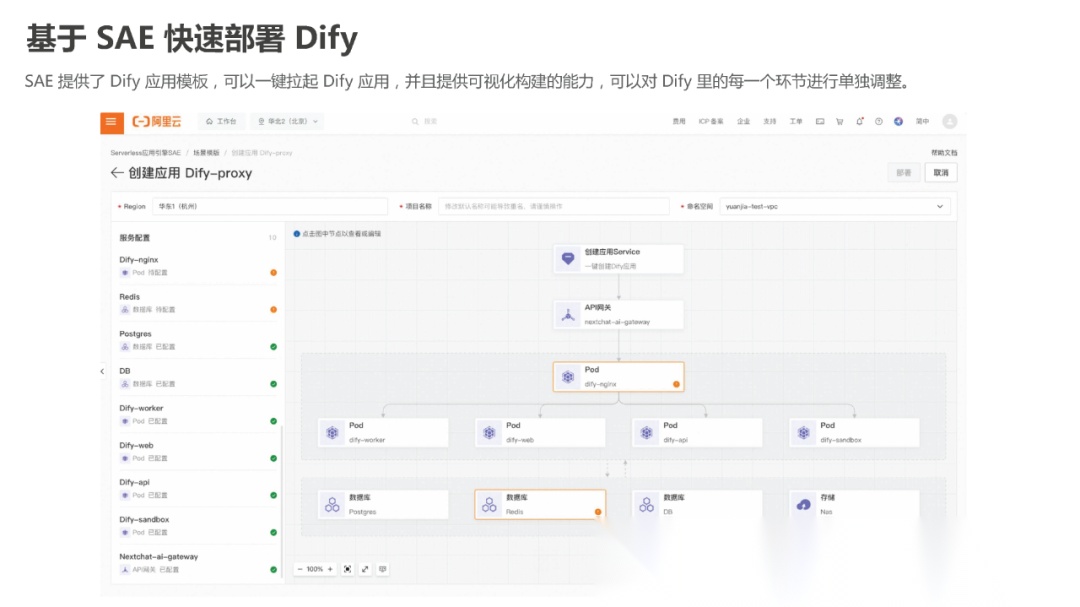Click the 创建应用Service node icon
The height and width of the screenshot is (607, 1080).
tap(568, 259)
